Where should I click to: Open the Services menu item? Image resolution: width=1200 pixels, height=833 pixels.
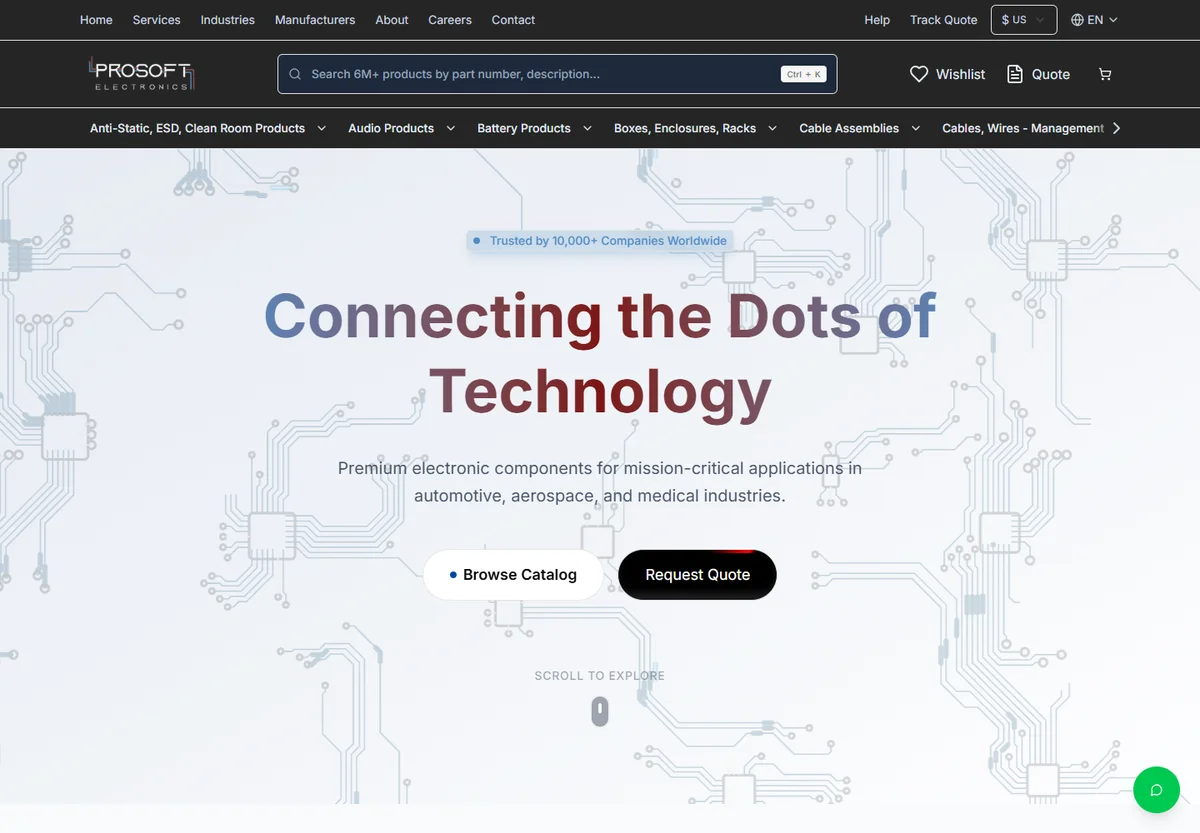(156, 20)
